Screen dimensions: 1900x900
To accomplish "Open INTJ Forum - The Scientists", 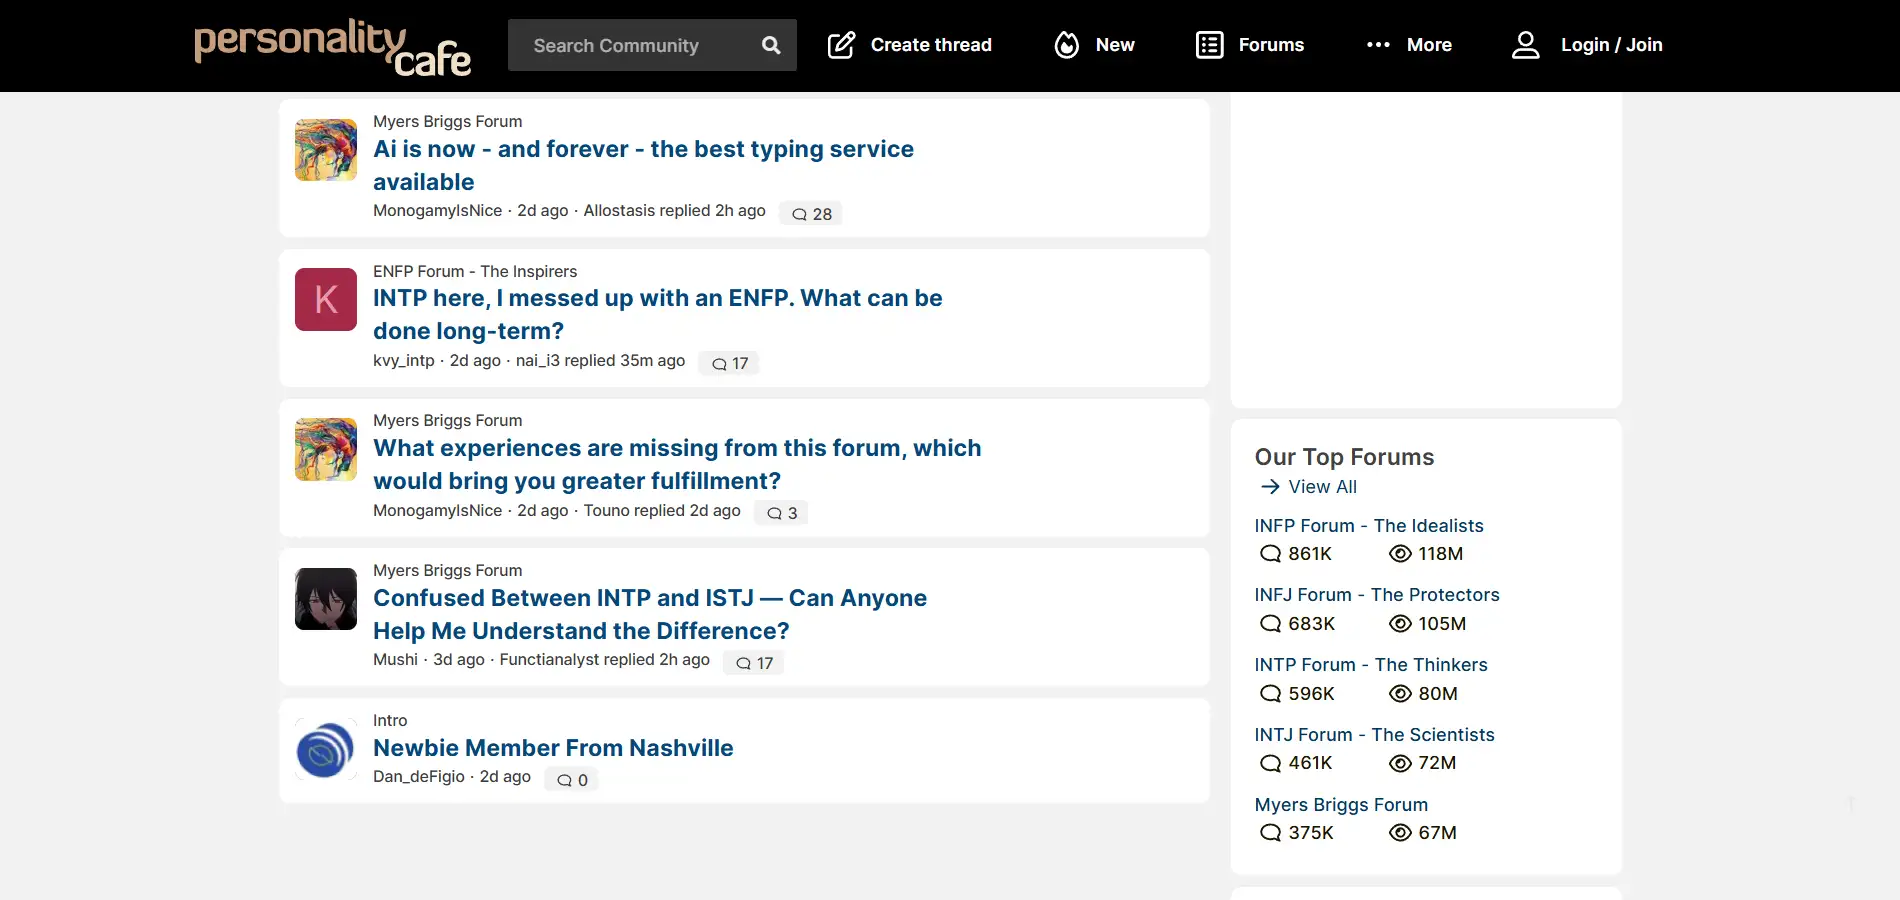I will 1375,735.
